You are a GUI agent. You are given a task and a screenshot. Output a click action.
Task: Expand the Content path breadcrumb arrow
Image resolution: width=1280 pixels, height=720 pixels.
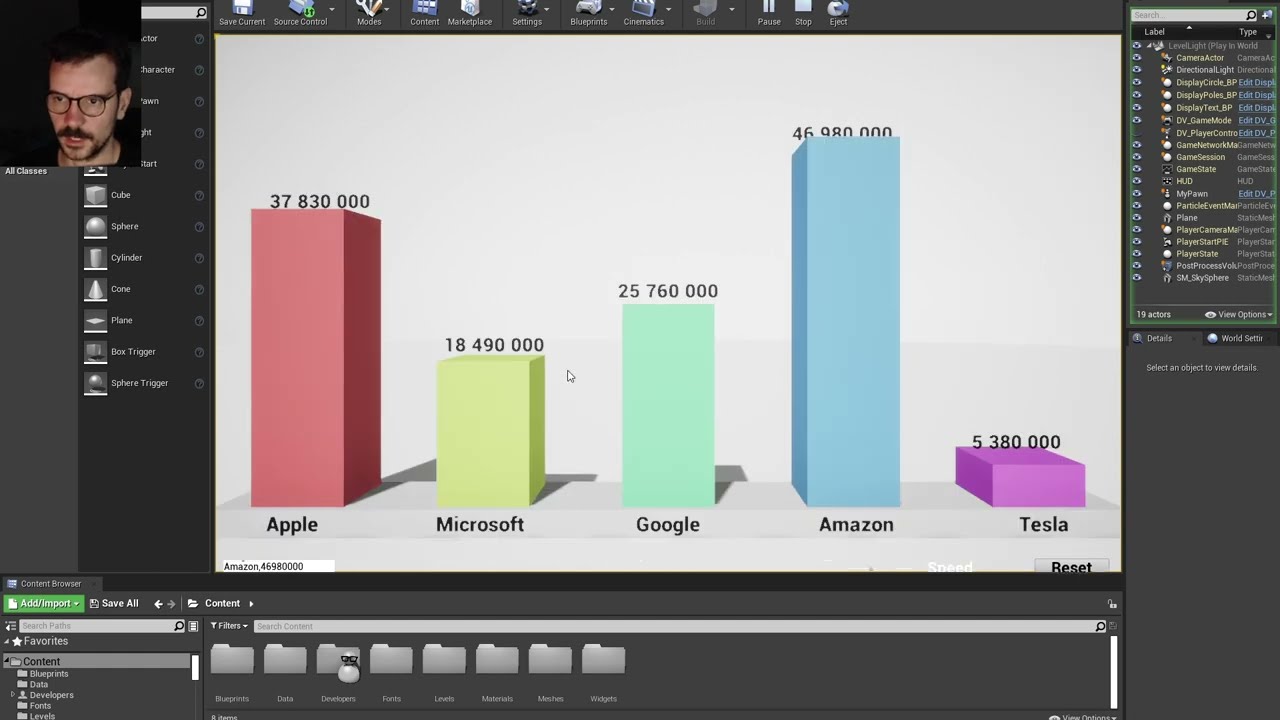pos(251,604)
